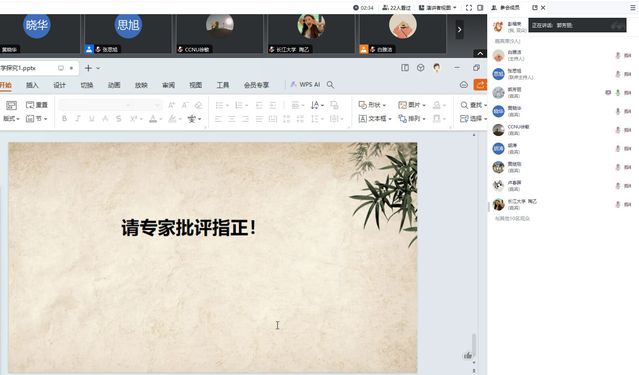Click the 22 people viewed indicator

point(397,7)
